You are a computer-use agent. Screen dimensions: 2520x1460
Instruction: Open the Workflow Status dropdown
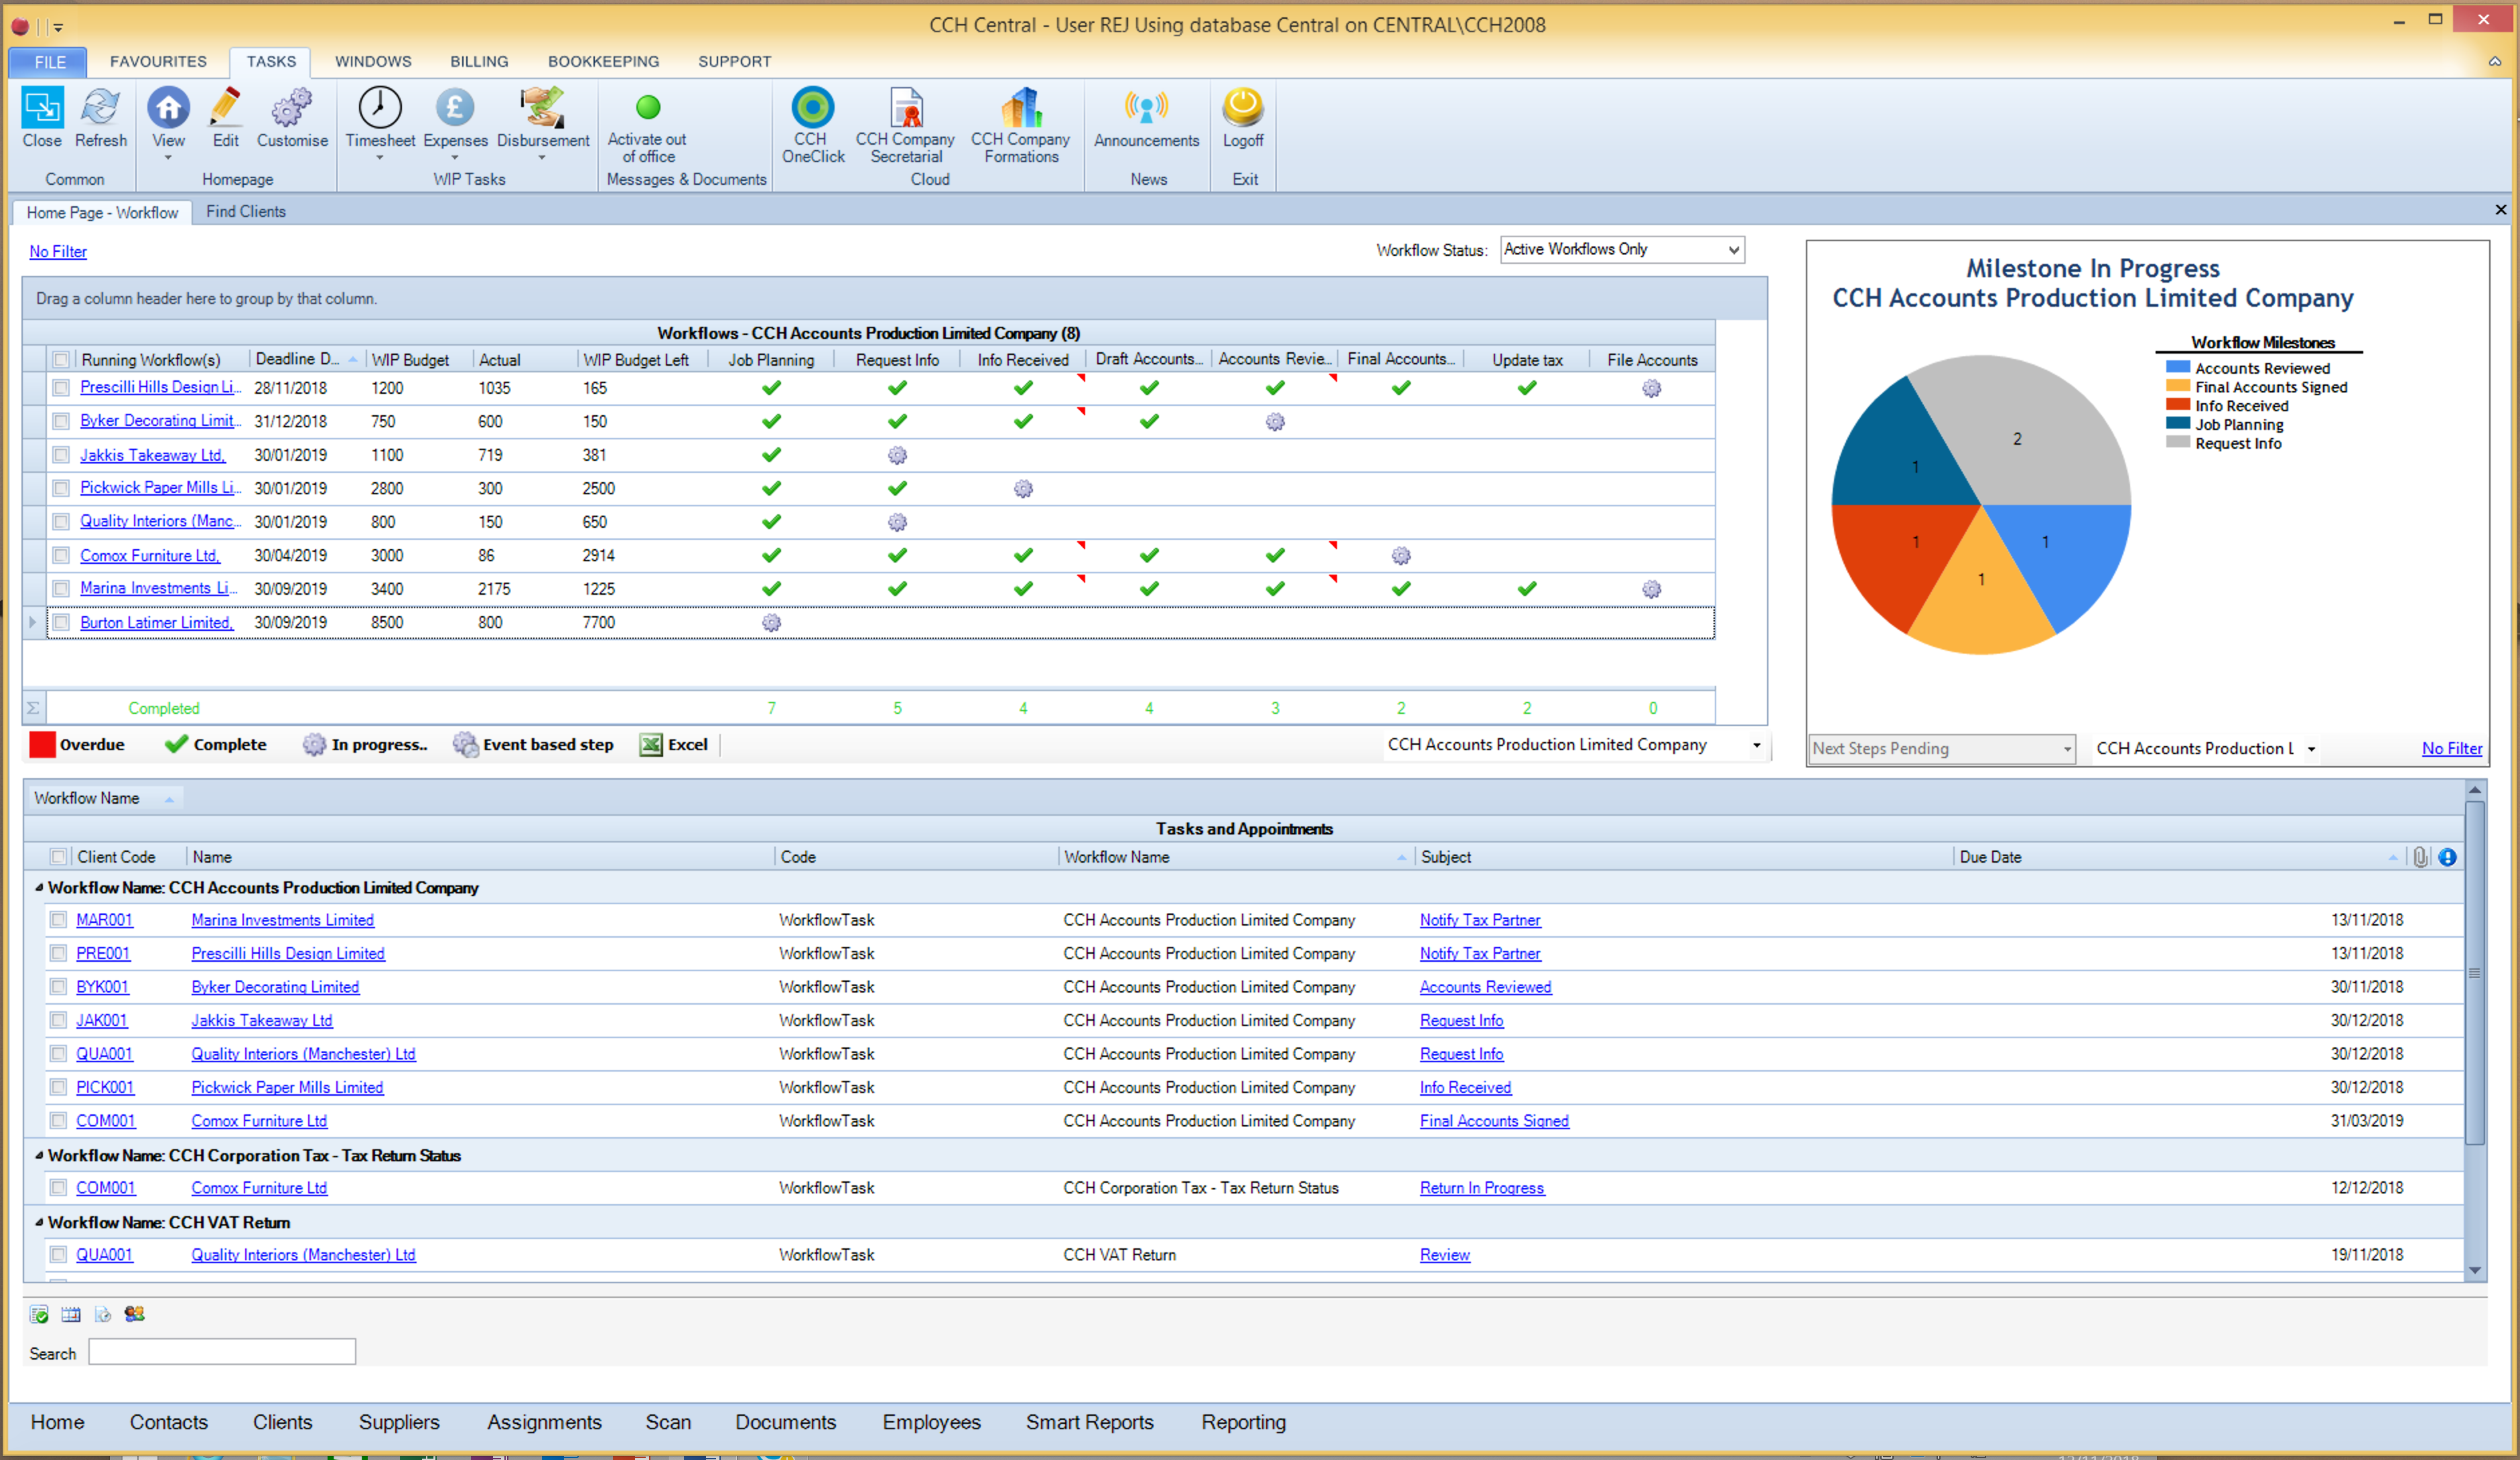click(1733, 250)
